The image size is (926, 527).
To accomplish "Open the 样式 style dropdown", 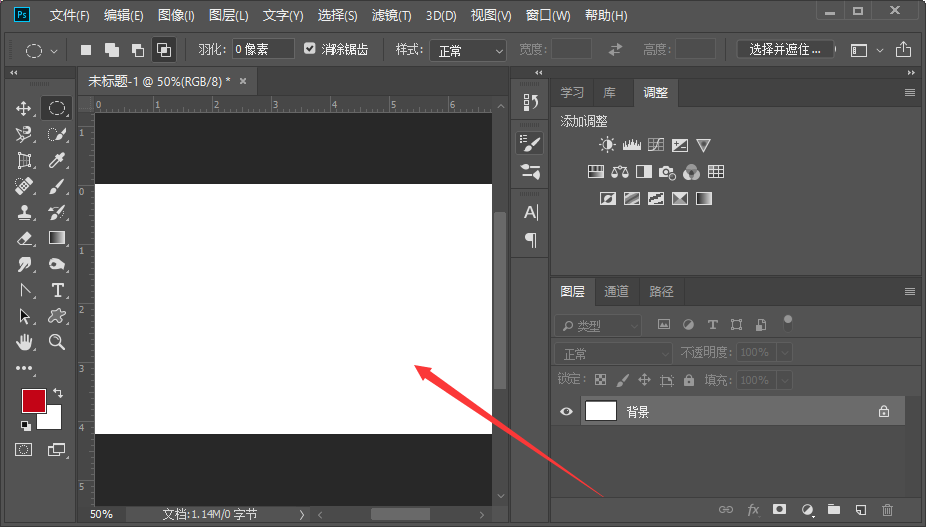I will 468,51.
